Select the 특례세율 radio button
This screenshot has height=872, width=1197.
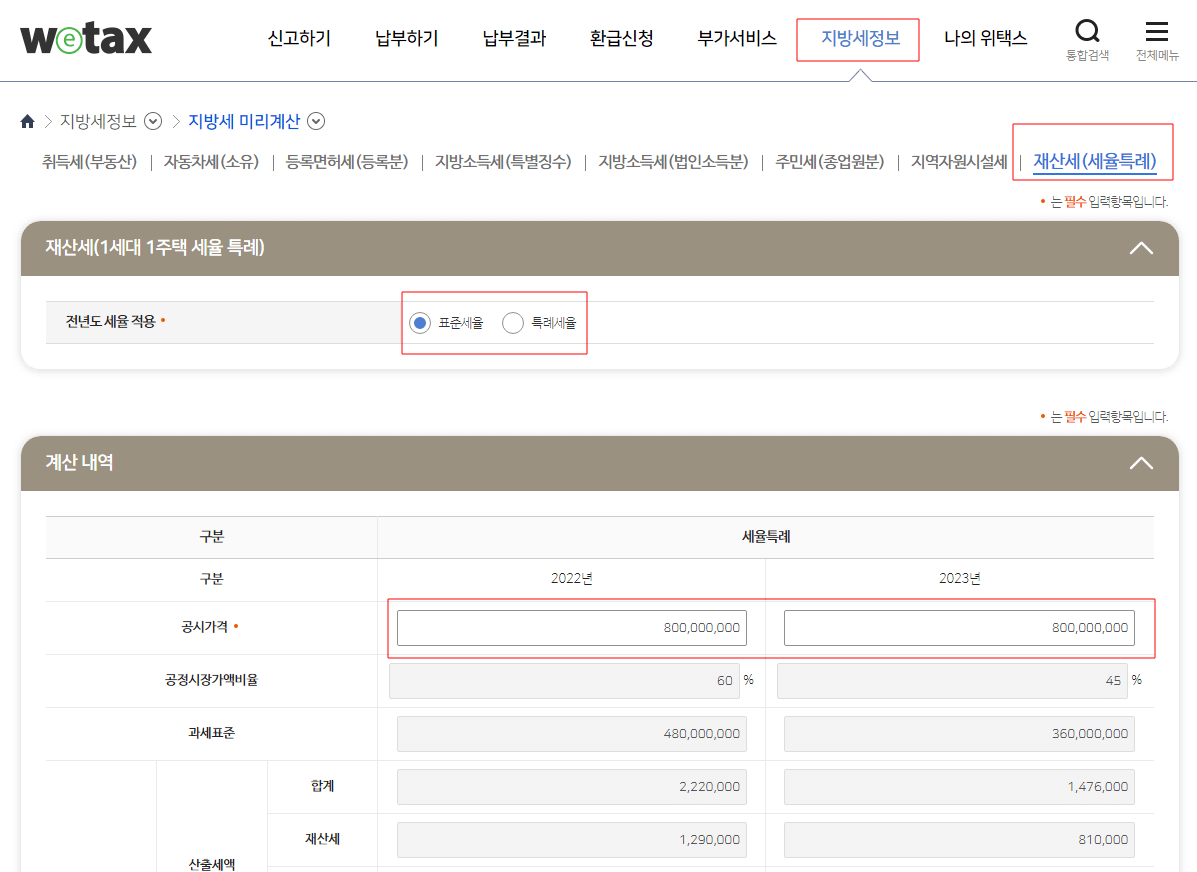(513, 323)
